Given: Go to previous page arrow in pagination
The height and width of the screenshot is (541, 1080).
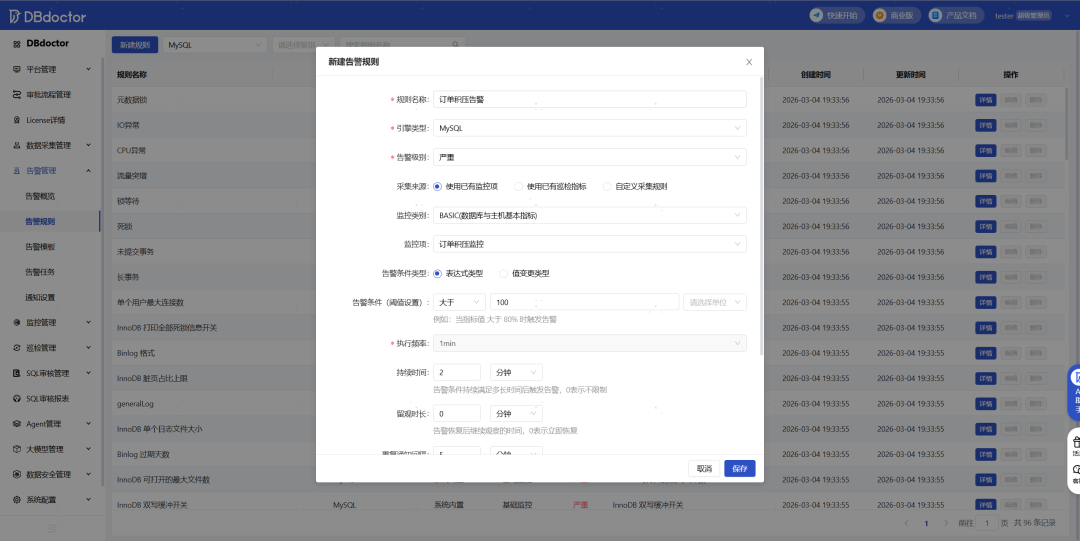Looking at the screenshot, I should (906, 523).
